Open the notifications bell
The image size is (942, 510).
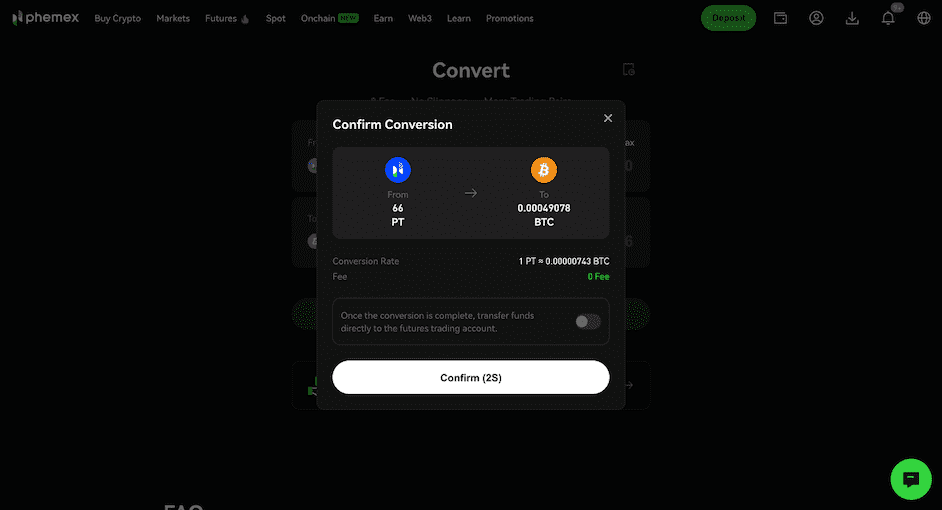point(888,18)
